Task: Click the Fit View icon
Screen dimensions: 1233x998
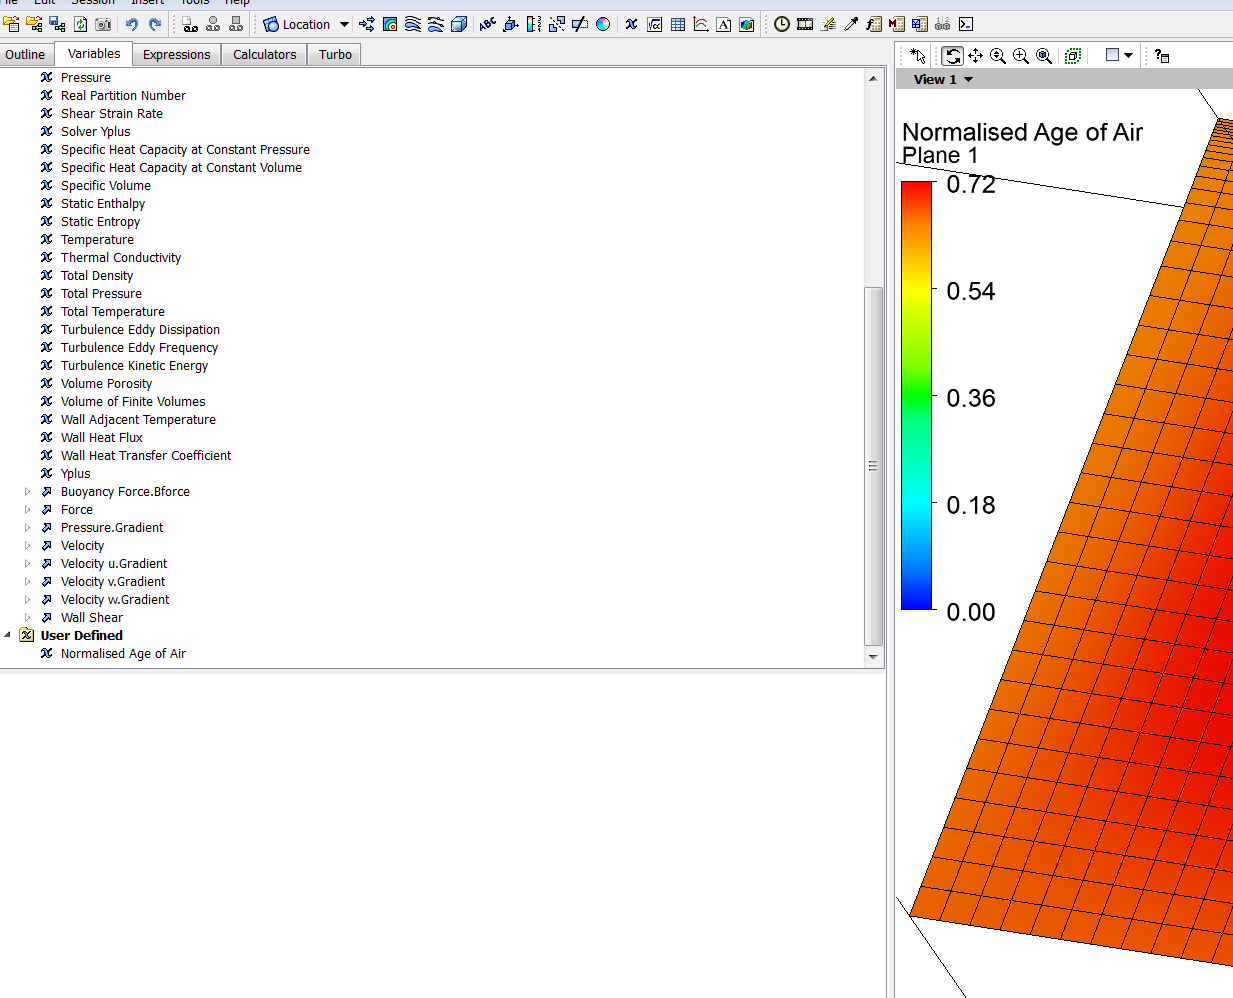Action: [1044, 56]
